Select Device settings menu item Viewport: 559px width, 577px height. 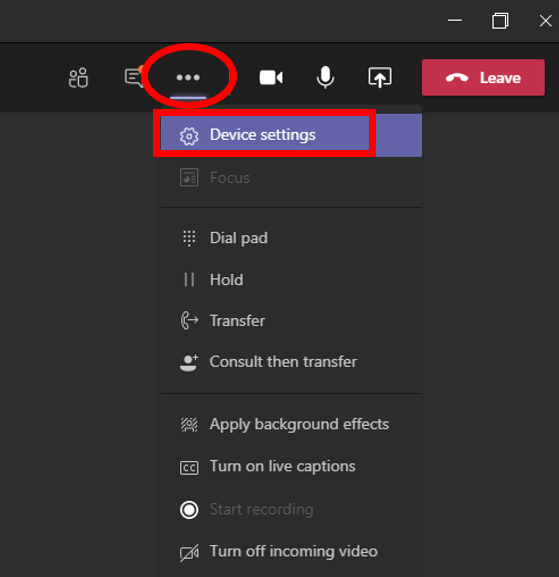[291, 135]
